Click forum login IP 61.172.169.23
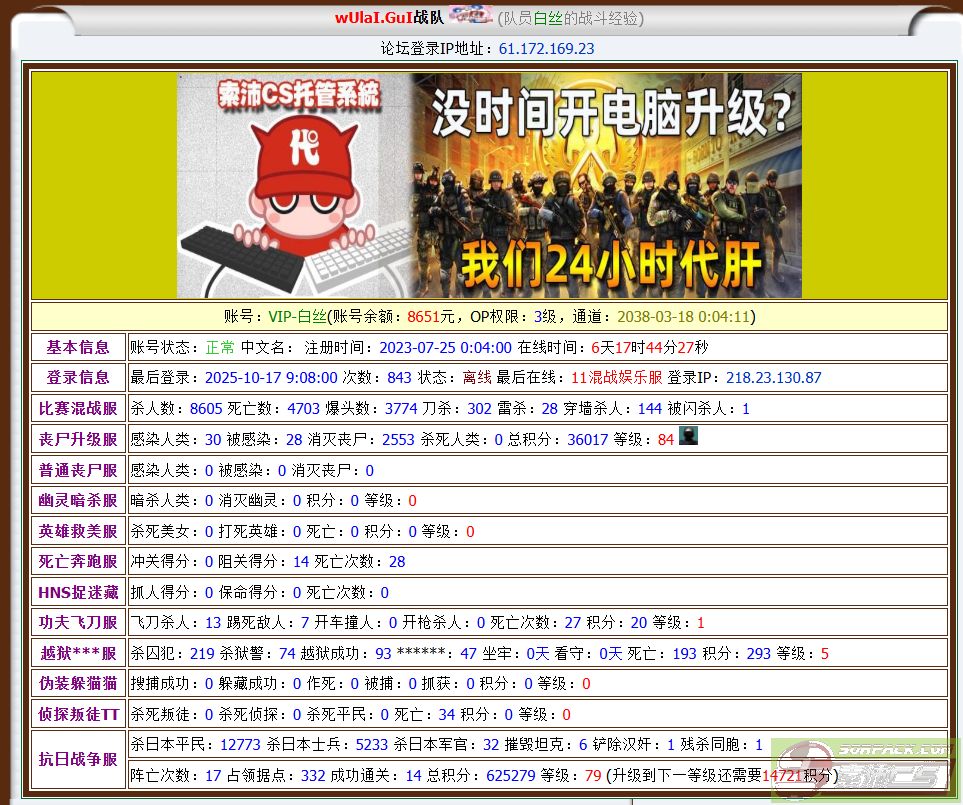Image resolution: width=963 pixels, height=805 pixels. pos(546,48)
